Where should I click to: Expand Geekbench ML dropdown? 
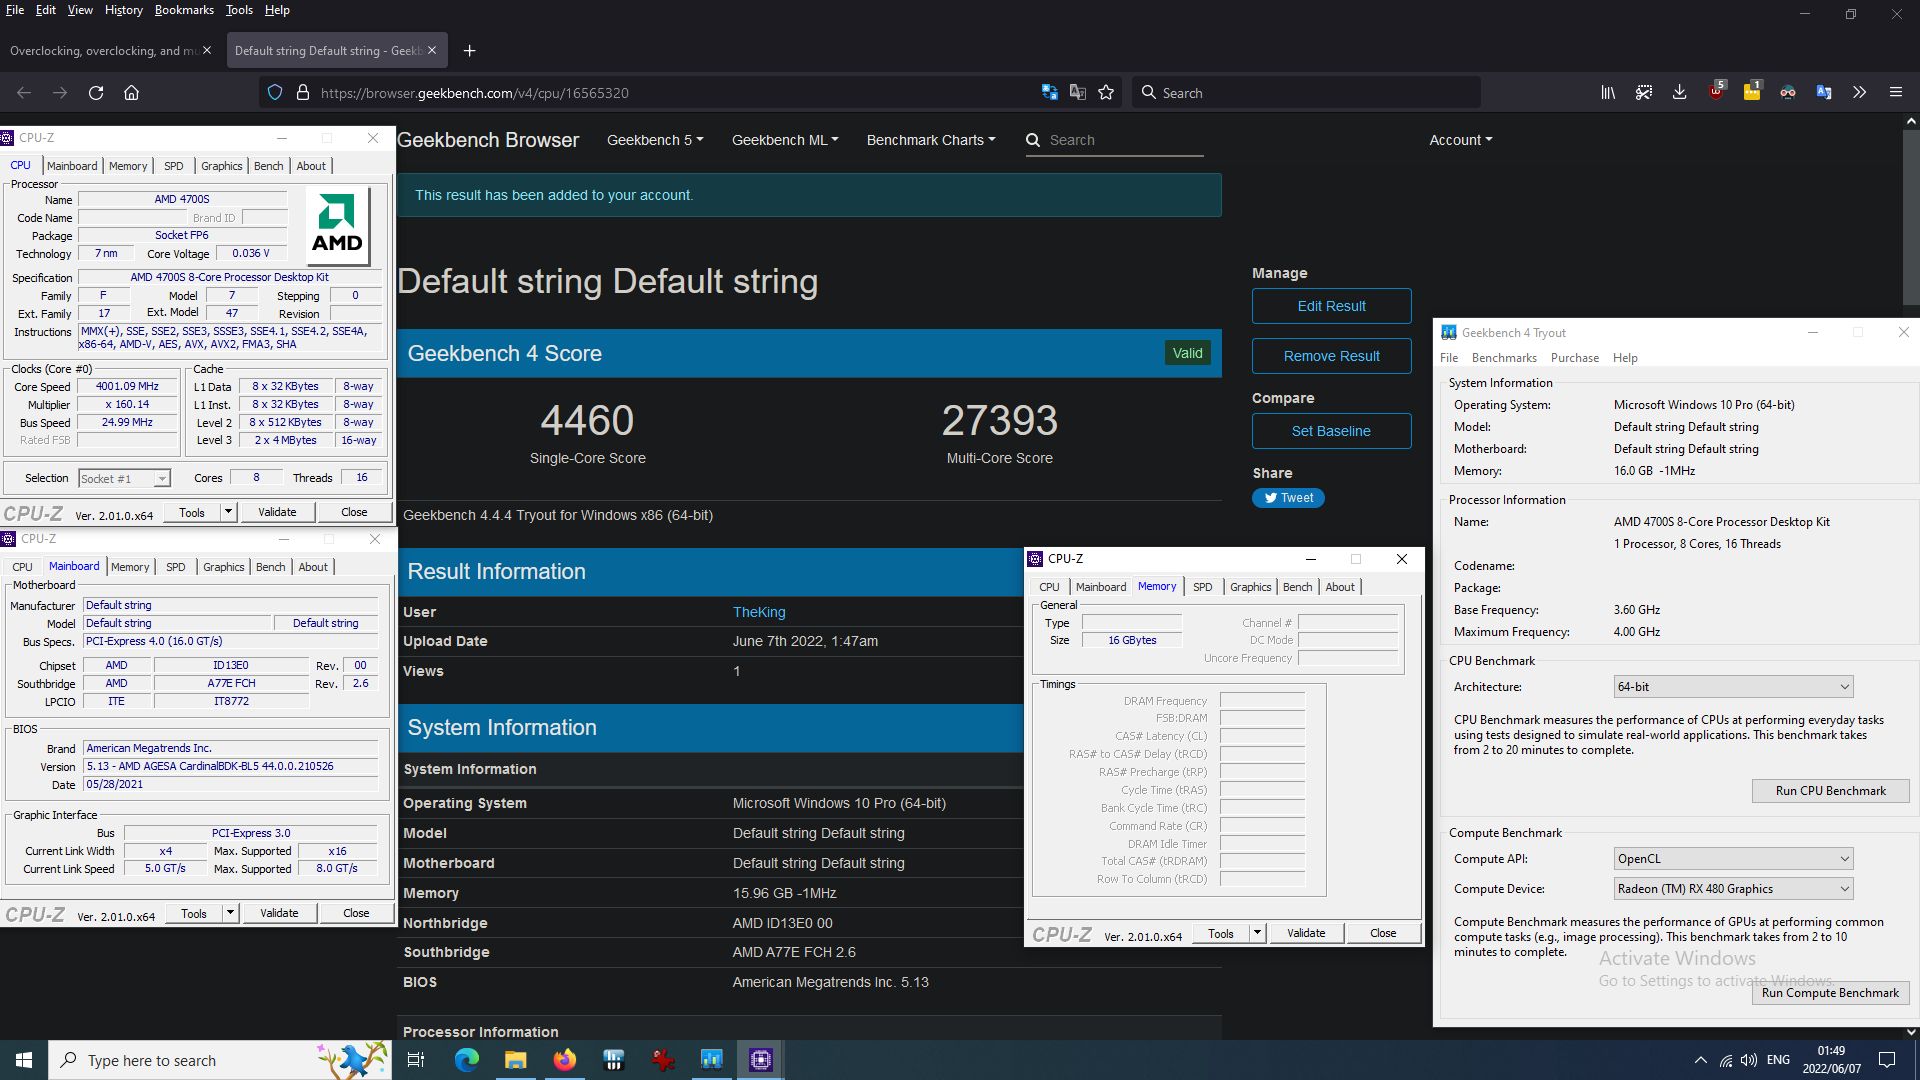pyautogui.click(x=785, y=140)
